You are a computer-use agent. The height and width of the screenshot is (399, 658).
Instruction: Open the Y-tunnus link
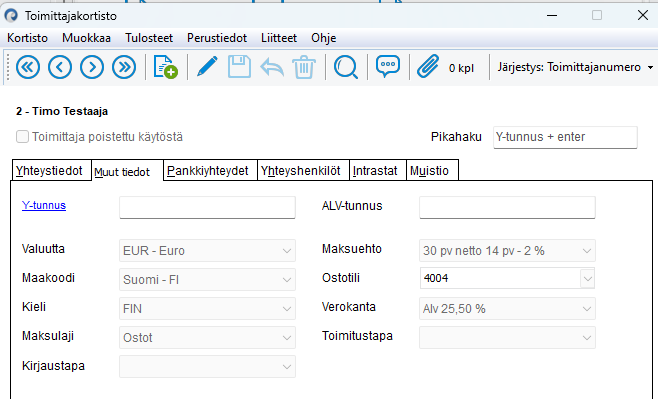pyautogui.click(x=44, y=205)
